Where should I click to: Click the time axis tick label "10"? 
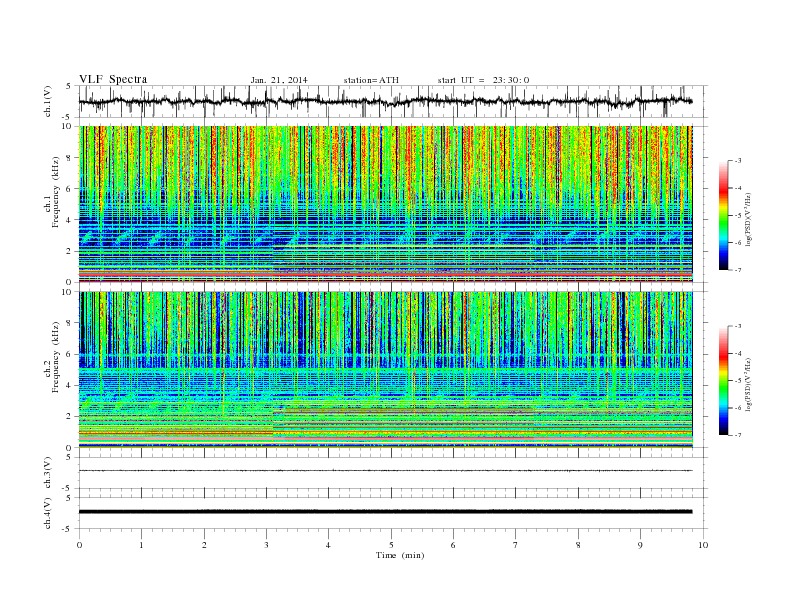pos(703,545)
